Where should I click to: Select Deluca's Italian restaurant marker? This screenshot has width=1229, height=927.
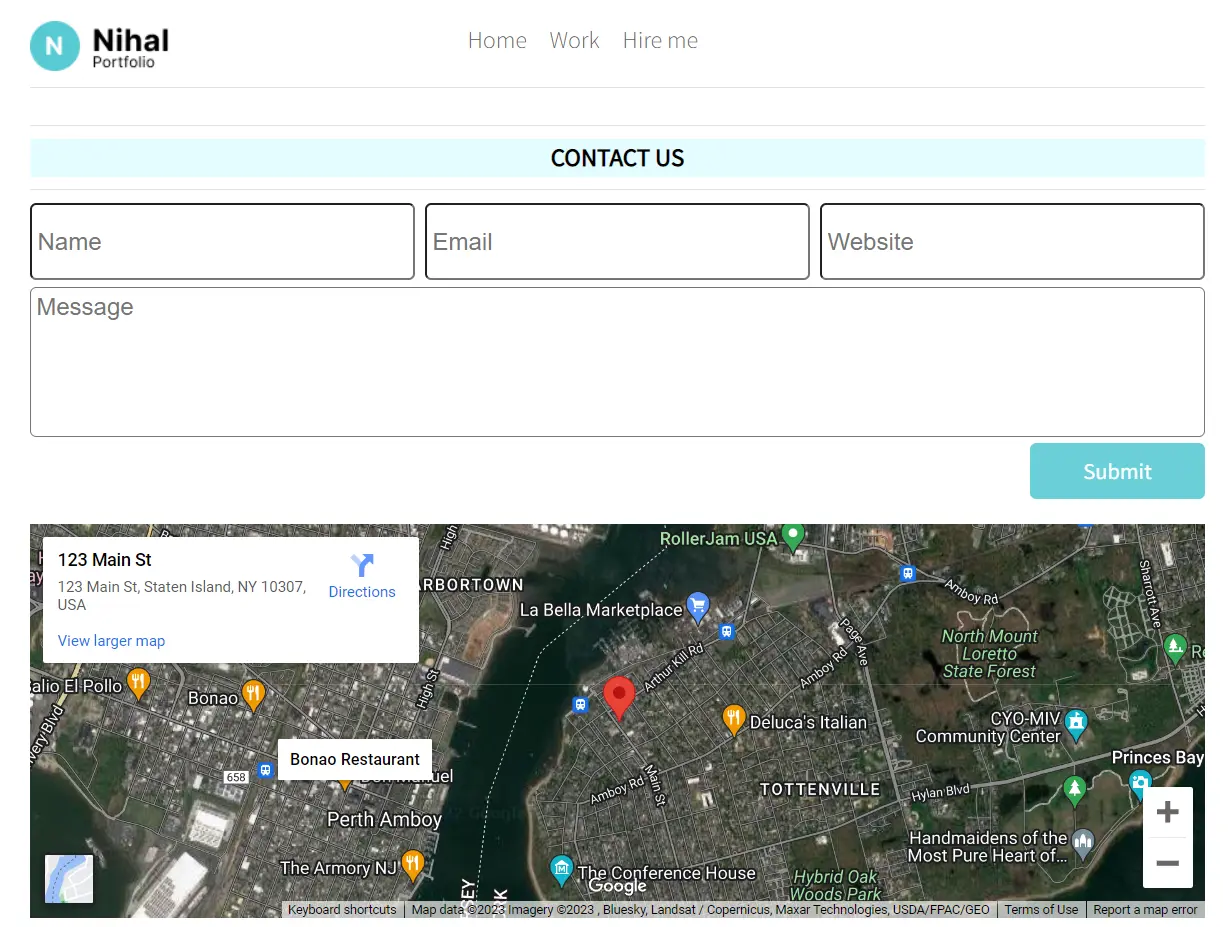734,719
